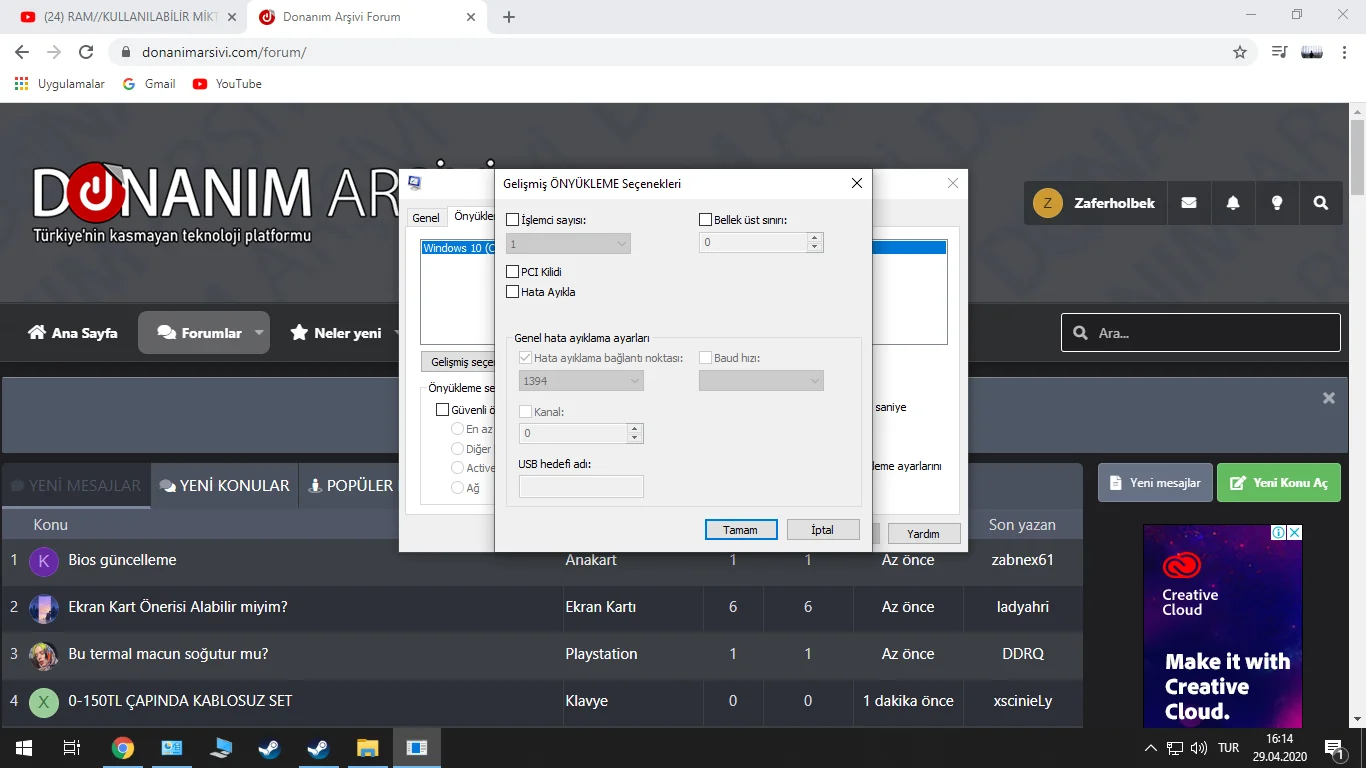Open Task View on the taskbar
The image size is (1366, 768).
(72, 748)
